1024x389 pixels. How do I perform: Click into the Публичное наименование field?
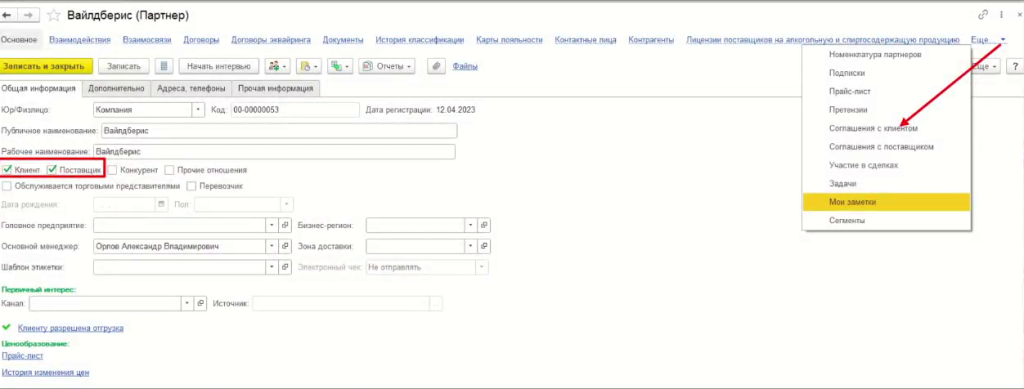point(279,131)
